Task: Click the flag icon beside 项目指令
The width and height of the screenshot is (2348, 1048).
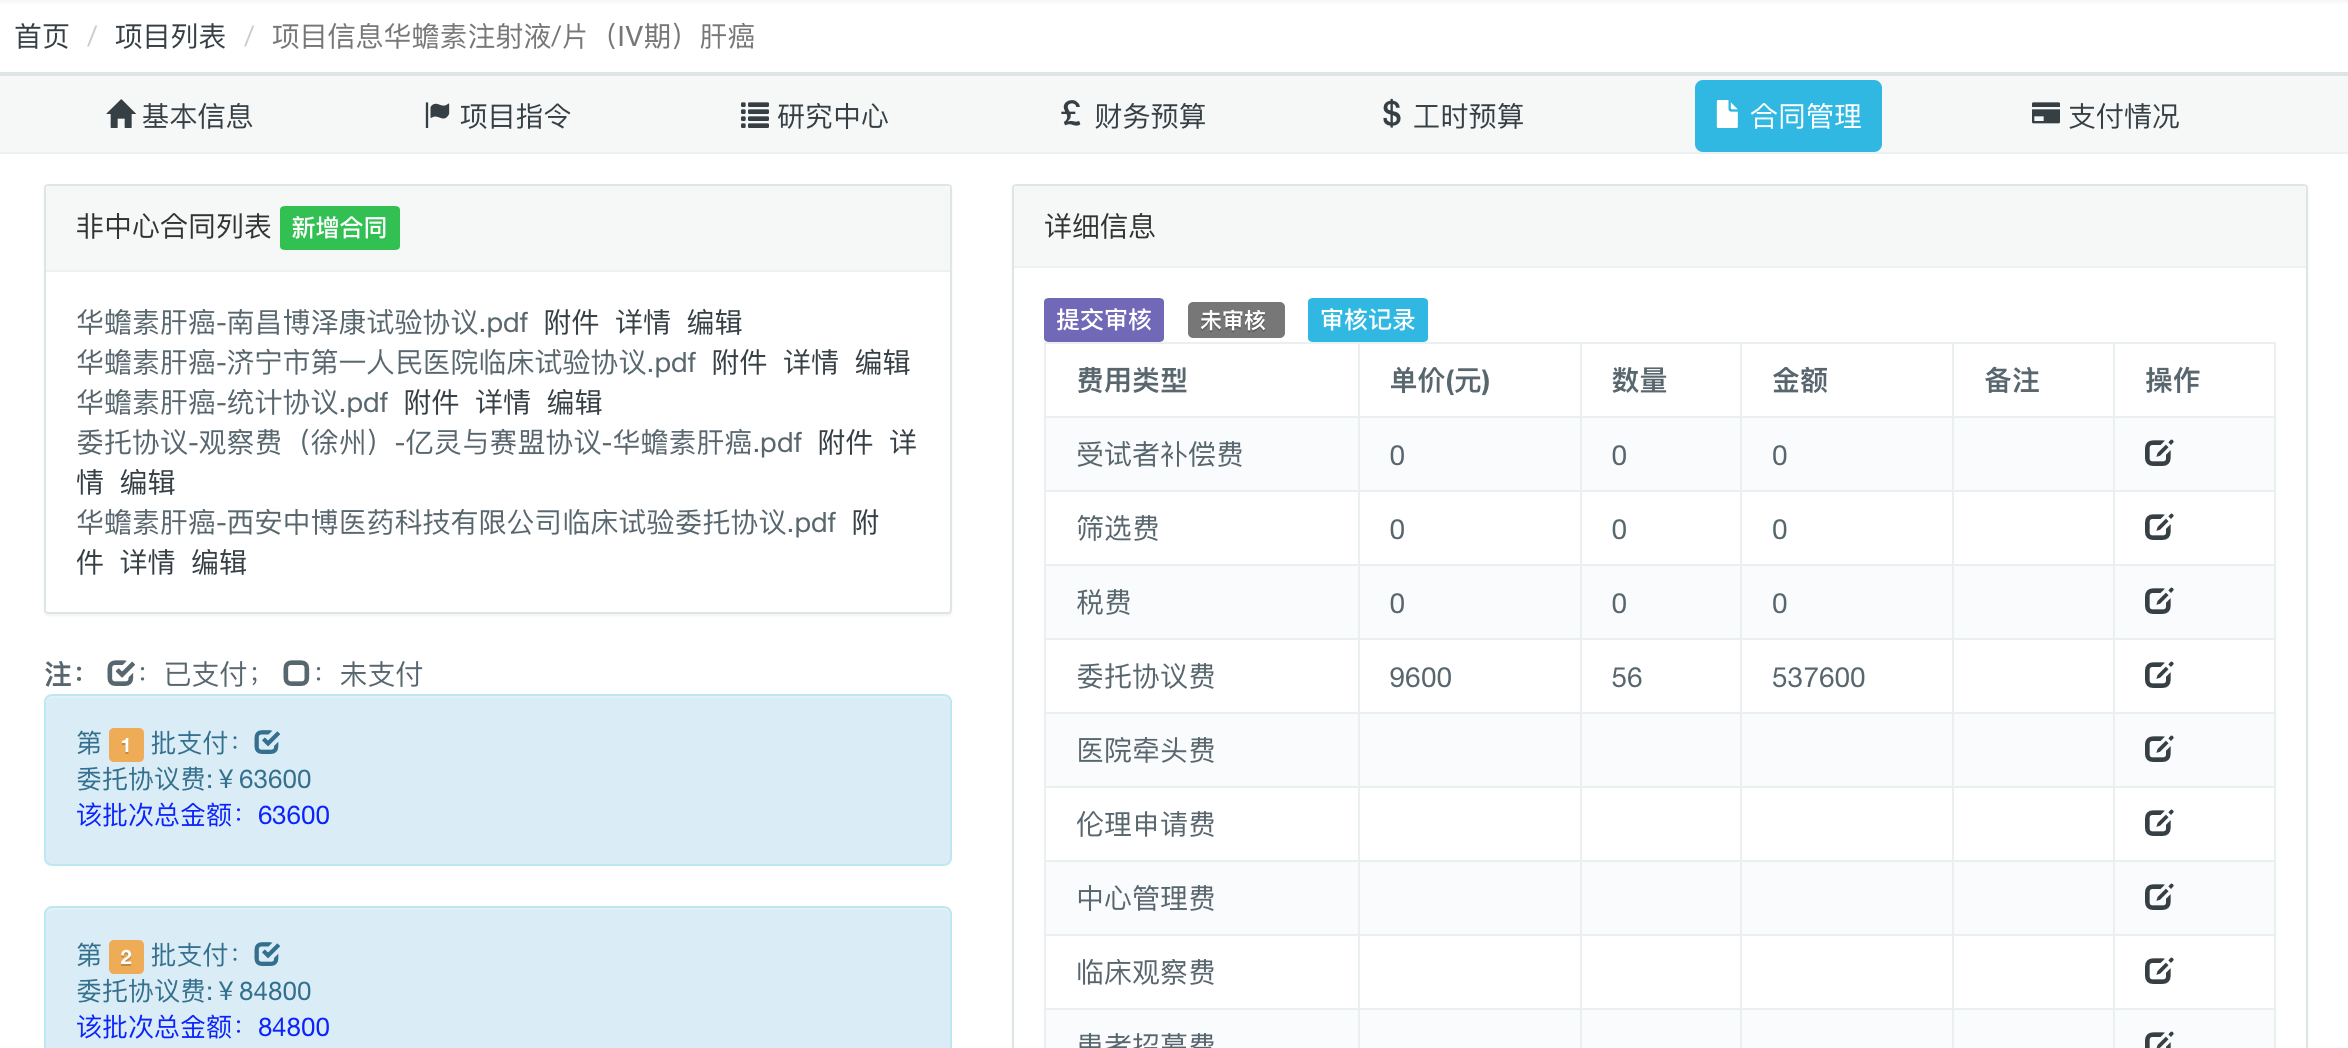Action: [437, 114]
